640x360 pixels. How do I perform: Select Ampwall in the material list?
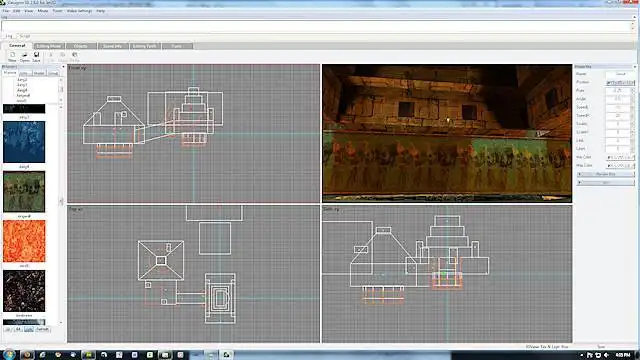tap(23, 96)
